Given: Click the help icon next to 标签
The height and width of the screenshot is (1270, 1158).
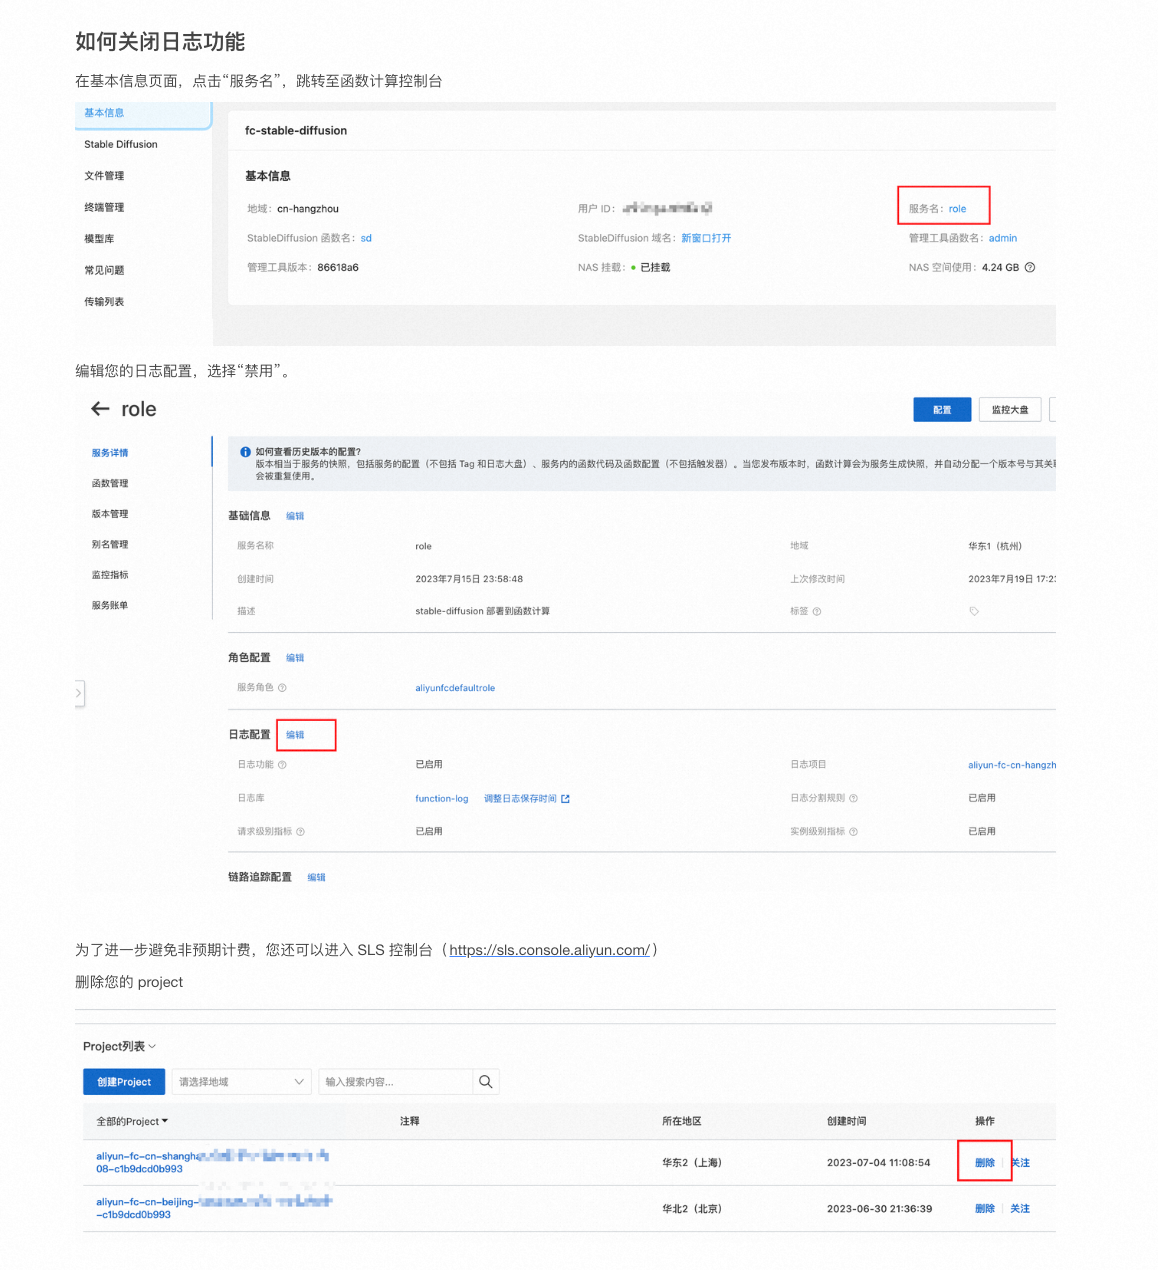Looking at the screenshot, I should click(817, 612).
